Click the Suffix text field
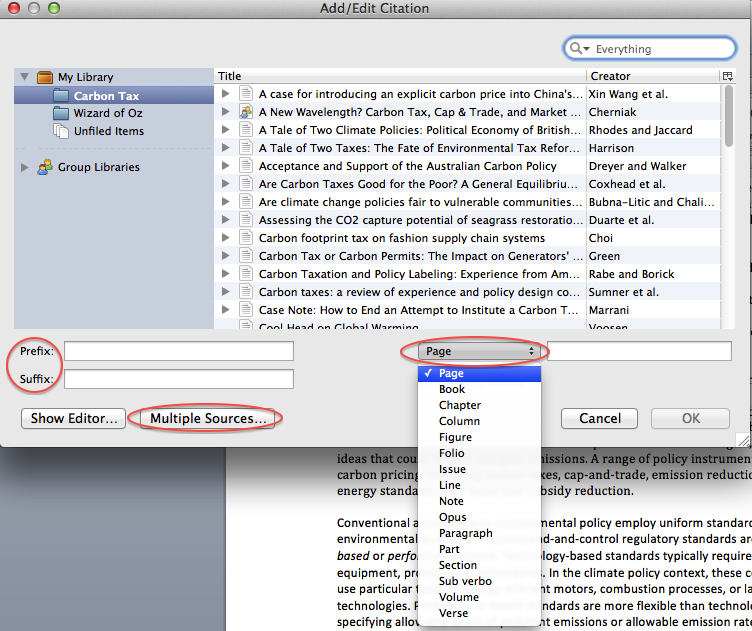The width and height of the screenshot is (752, 631). tap(179, 379)
